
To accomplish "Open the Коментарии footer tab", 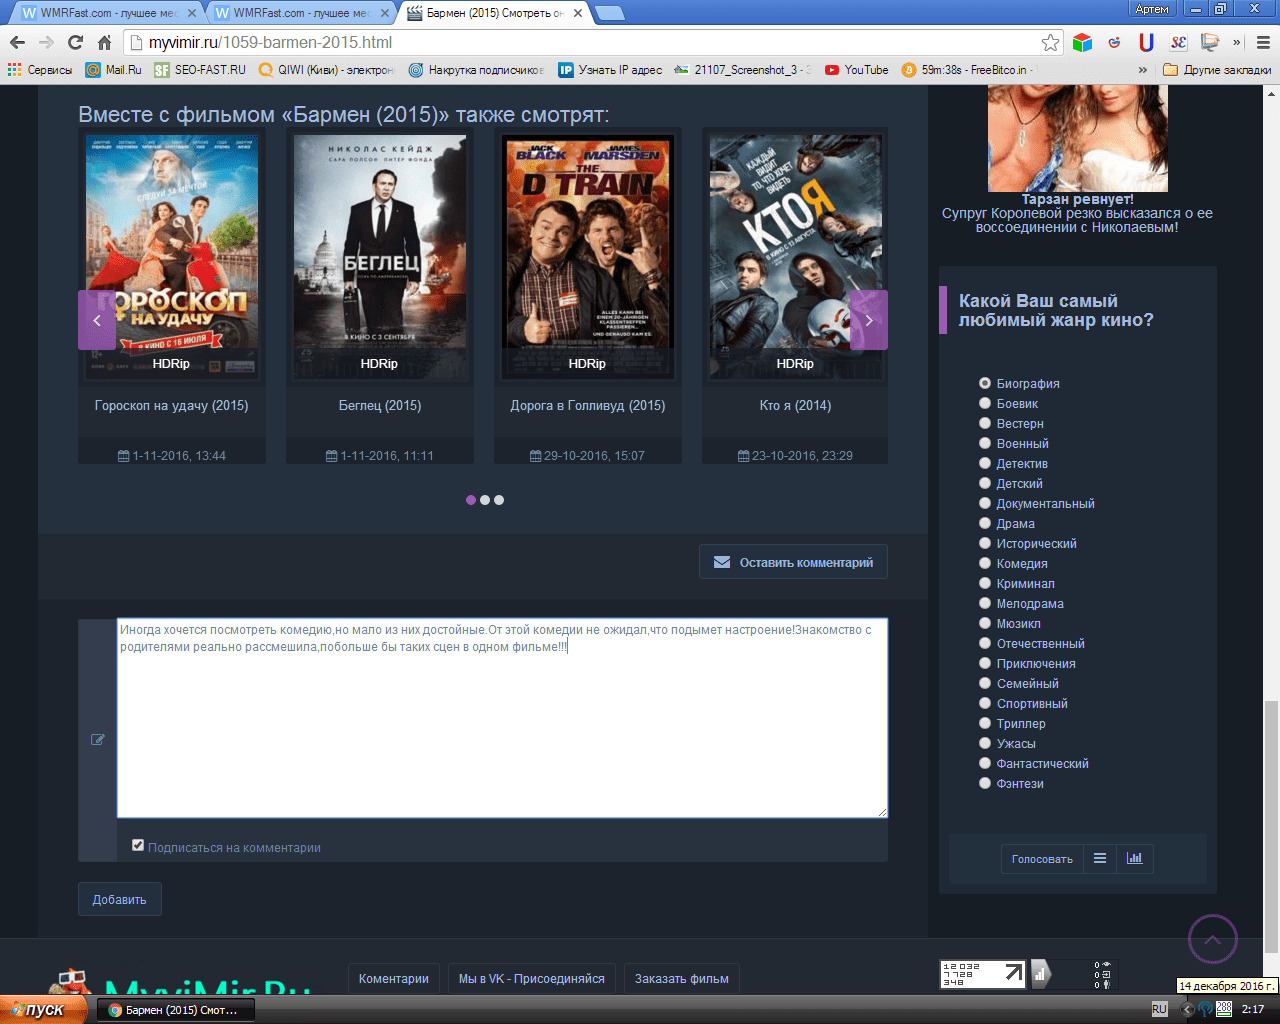I will tap(394, 979).
